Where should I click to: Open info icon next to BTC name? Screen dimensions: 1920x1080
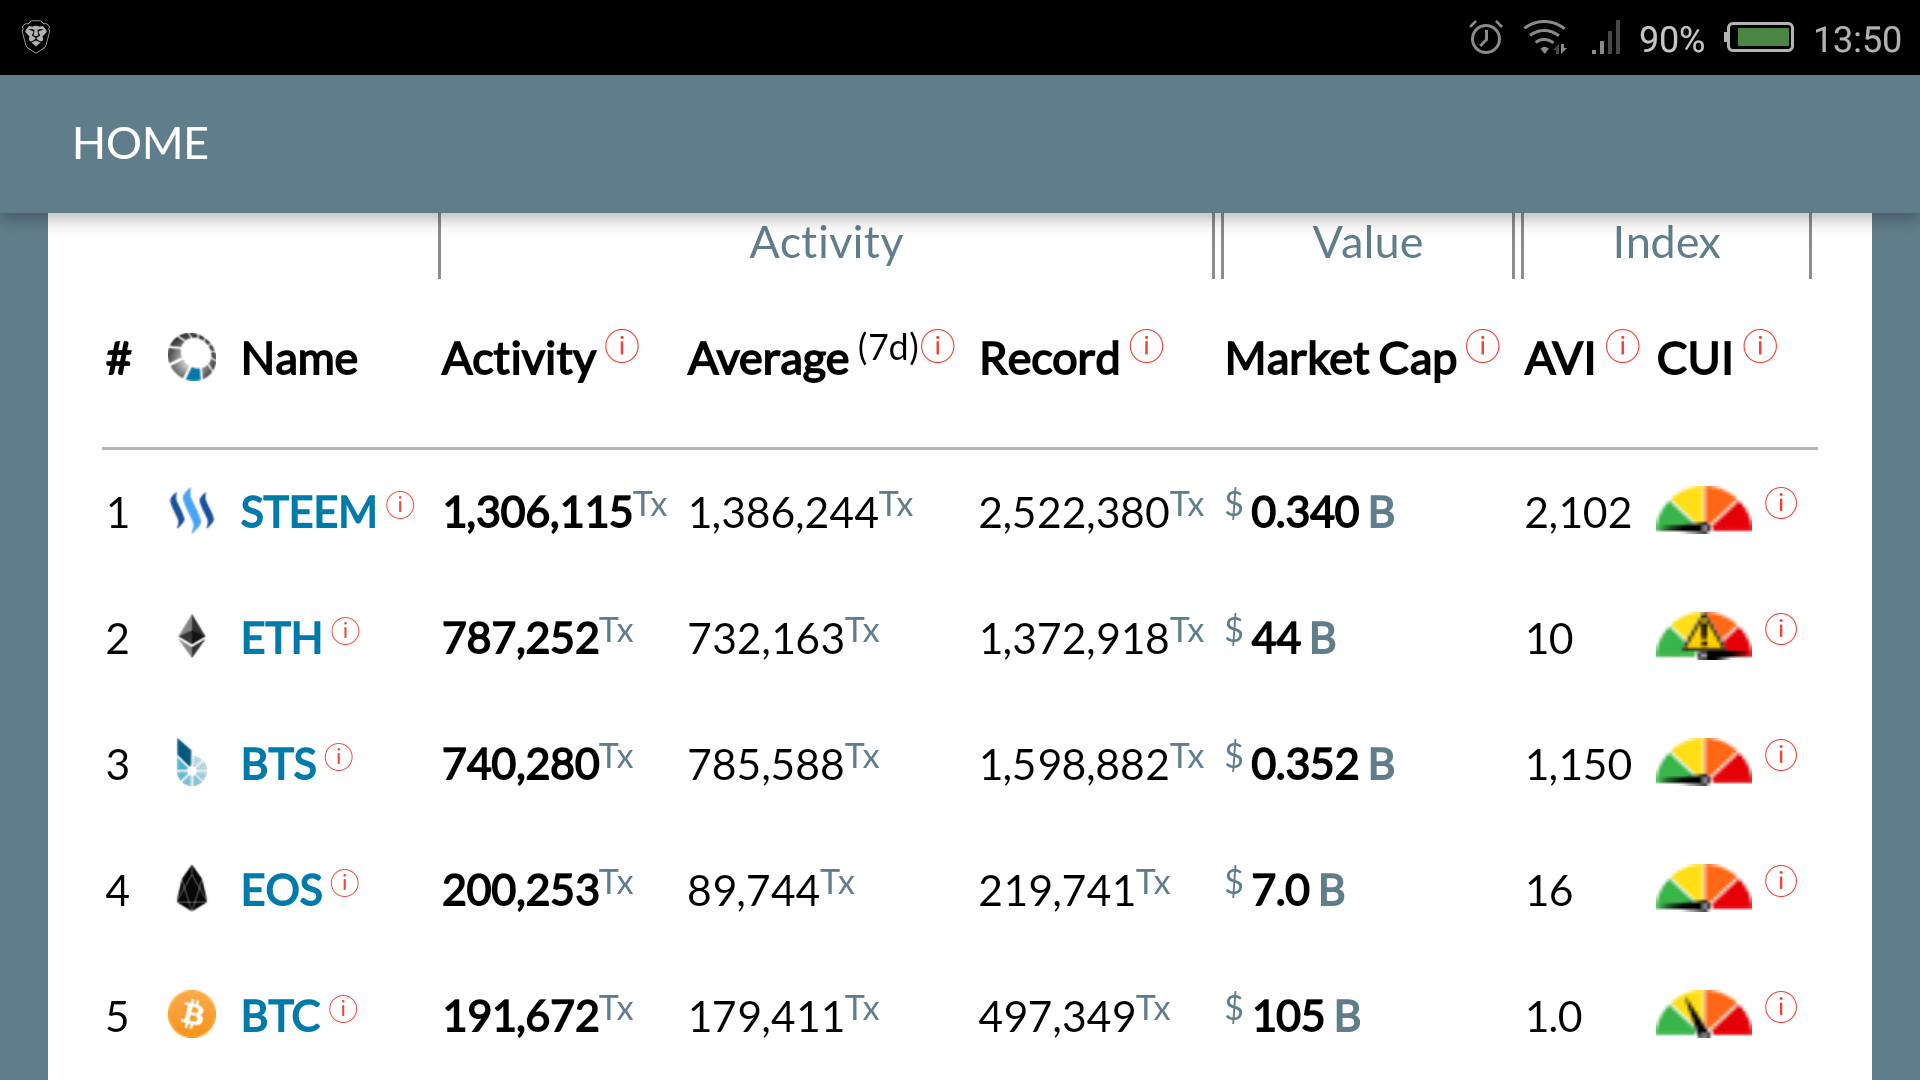click(x=343, y=1009)
